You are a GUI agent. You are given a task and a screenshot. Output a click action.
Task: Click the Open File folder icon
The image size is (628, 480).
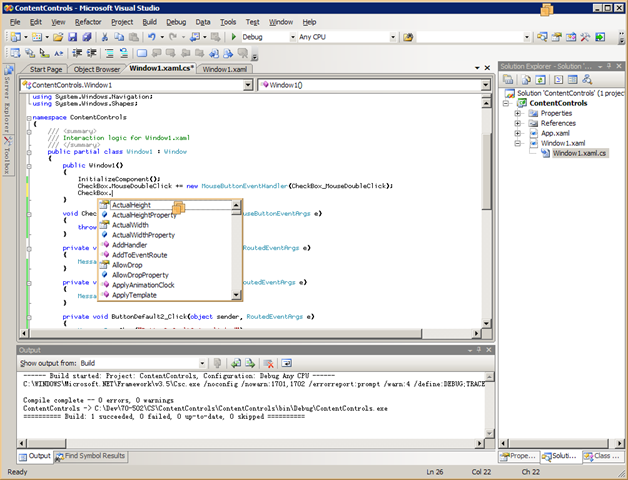pos(58,37)
